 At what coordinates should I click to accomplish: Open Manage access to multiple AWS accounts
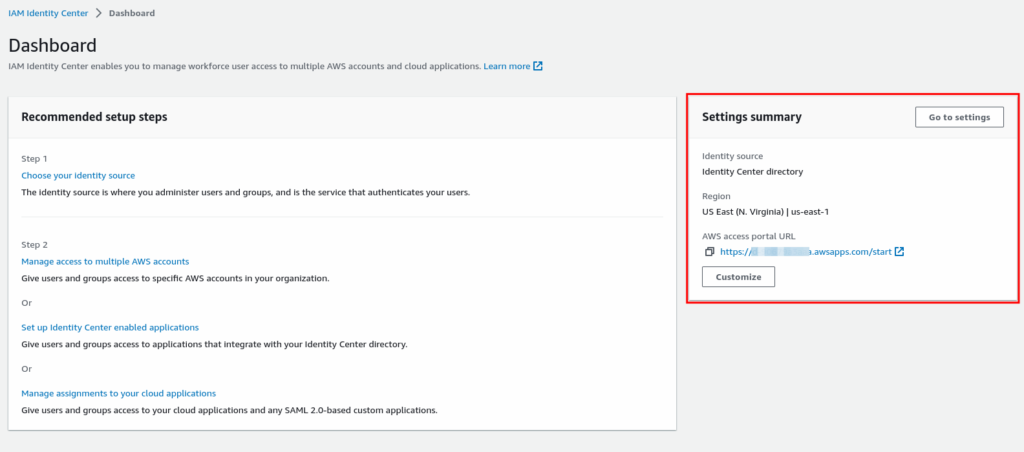point(105,261)
